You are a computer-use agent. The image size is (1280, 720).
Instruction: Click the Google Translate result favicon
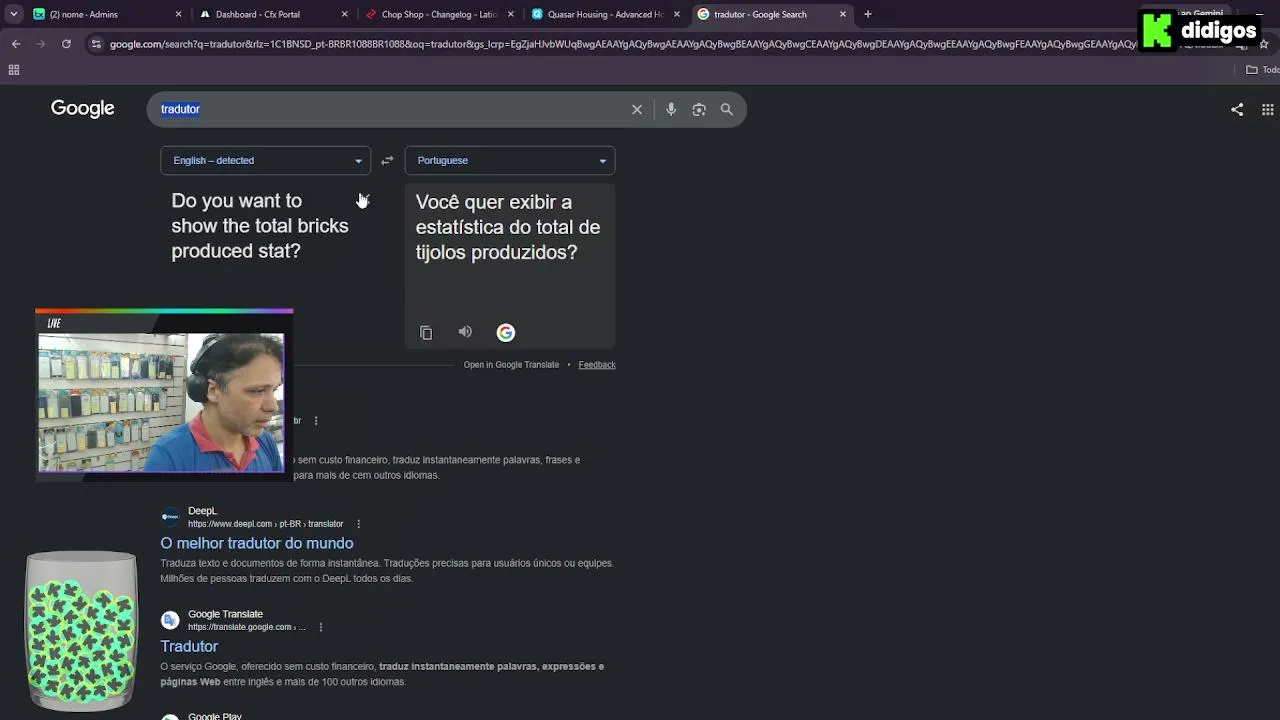point(170,620)
